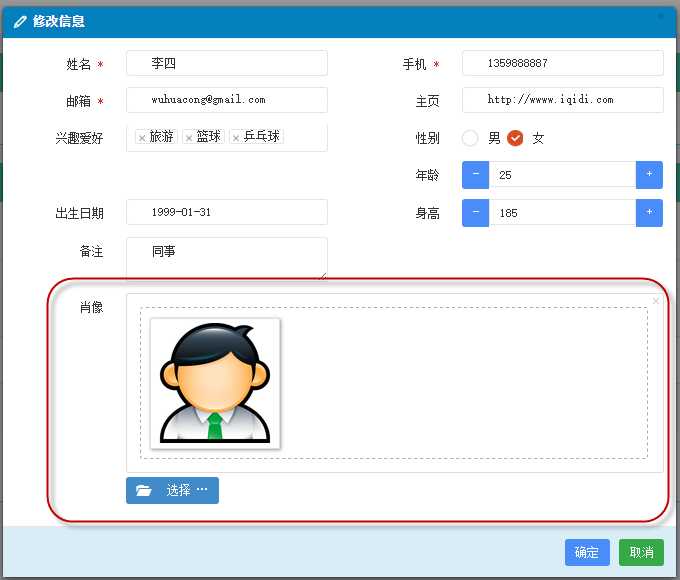Remove the 乒乓球 hobby tag
Image resolution: width=680 pixels, height=580 pixels.
pyautogui.click(x=235, y=138)
